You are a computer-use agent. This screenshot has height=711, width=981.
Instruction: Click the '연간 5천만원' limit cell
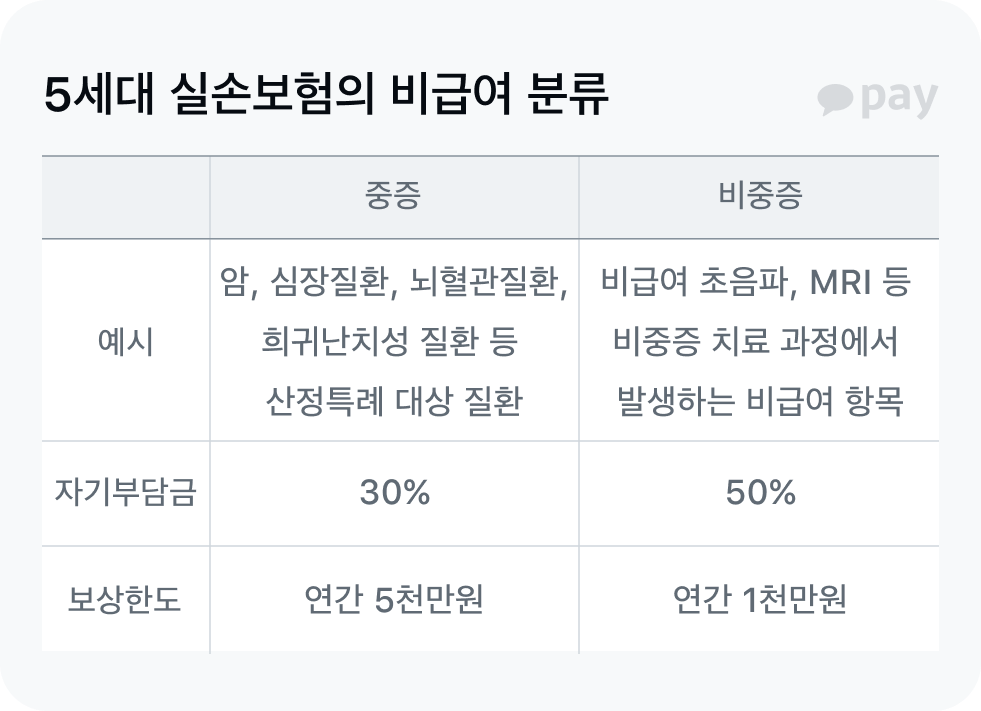click(x=394, y=600)
